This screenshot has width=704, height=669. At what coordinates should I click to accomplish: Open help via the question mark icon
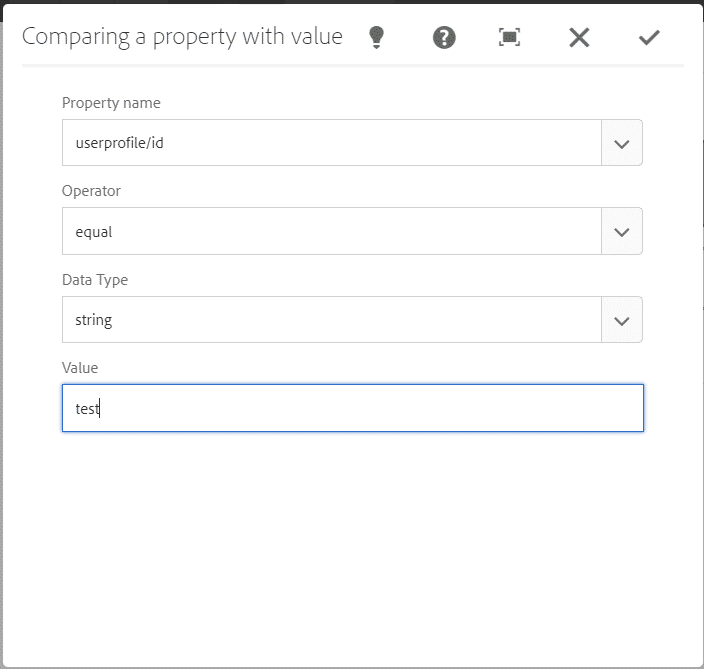(x=444, y=37)
